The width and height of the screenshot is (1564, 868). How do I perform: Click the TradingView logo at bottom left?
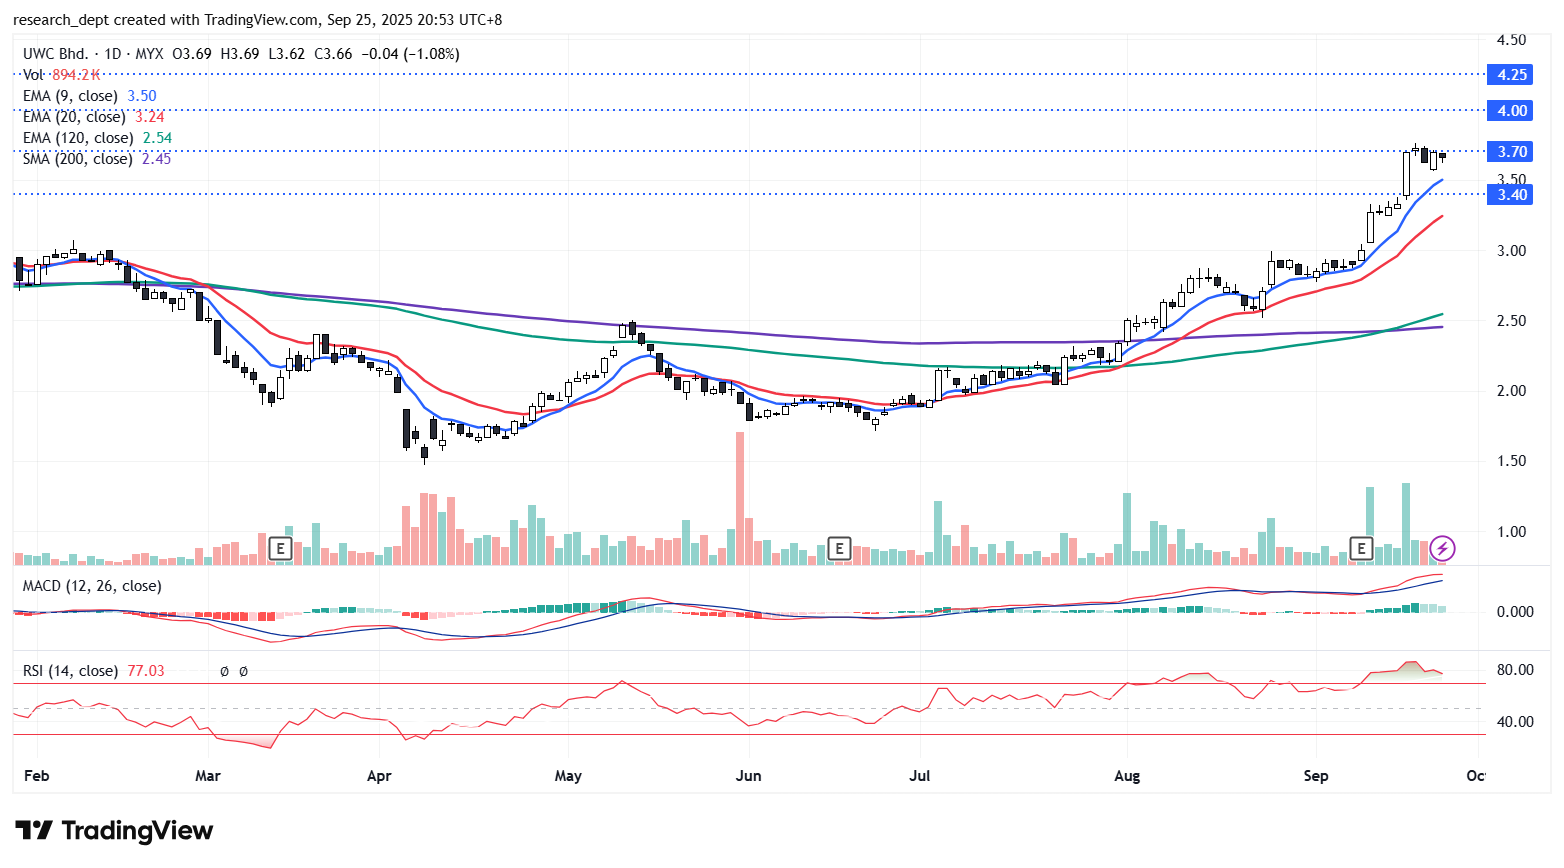click(114, 831)
